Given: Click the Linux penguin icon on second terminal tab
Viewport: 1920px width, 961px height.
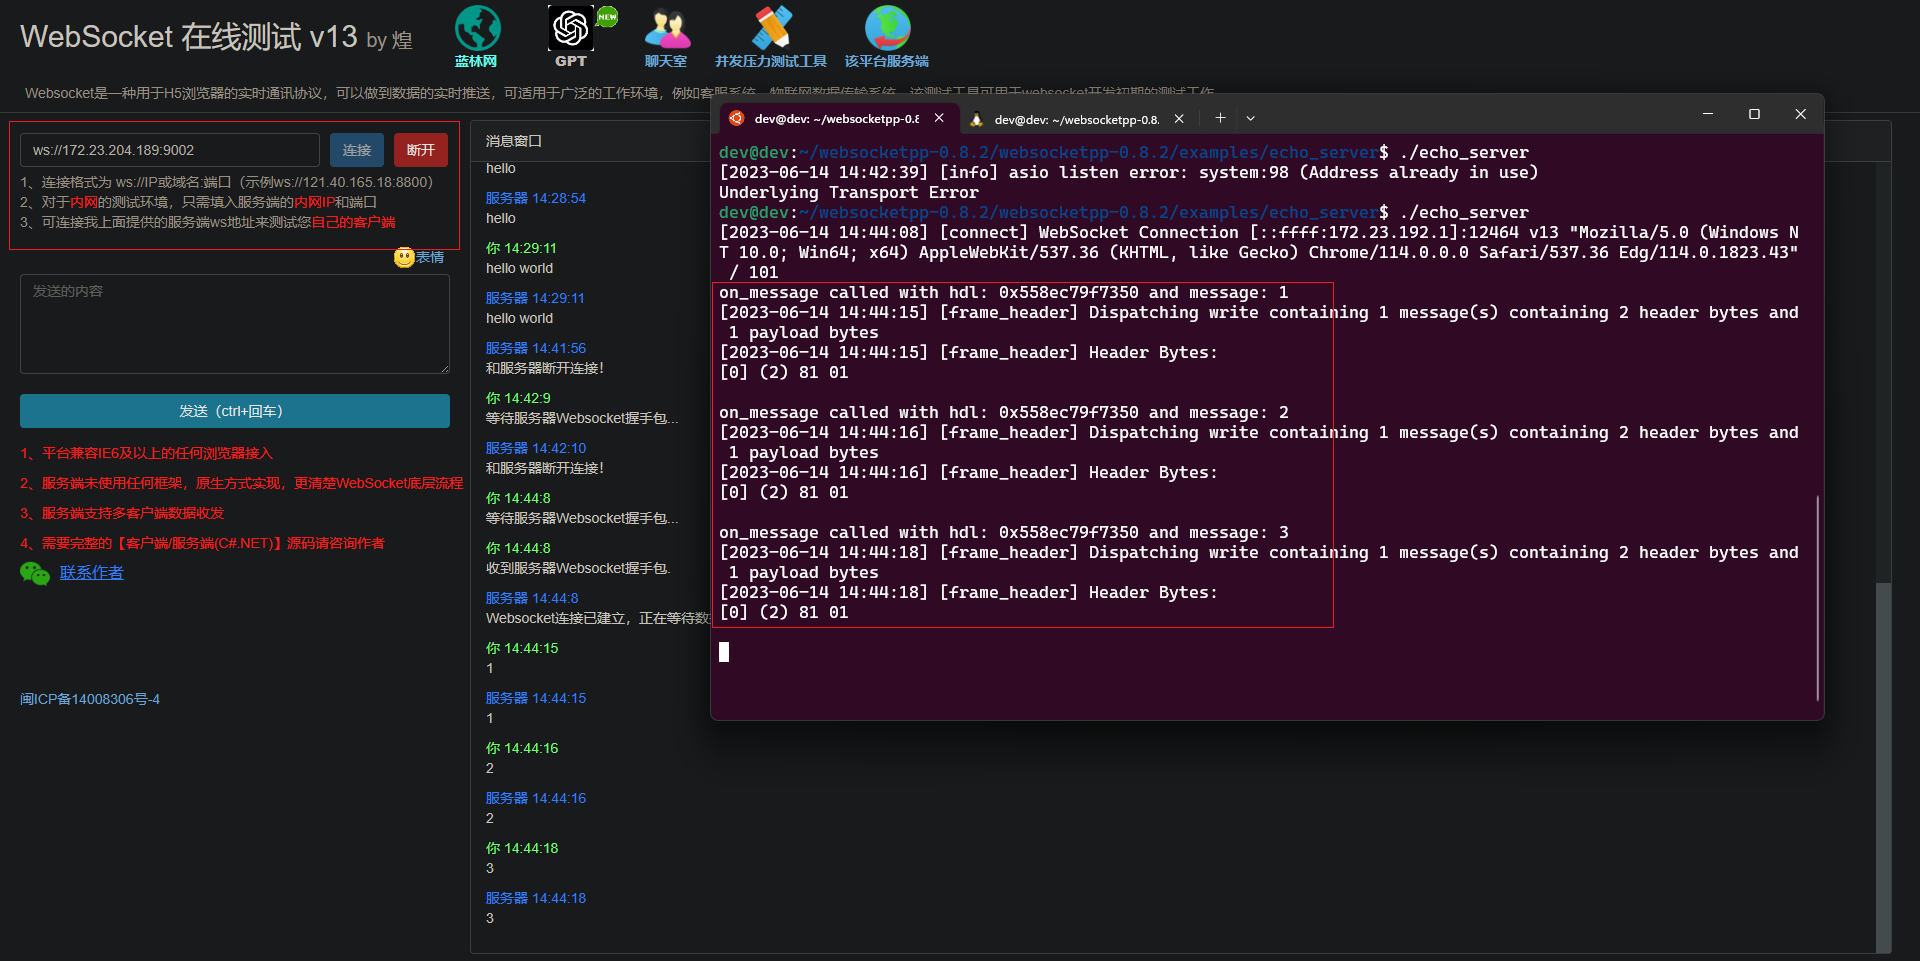Looking at the screenshot, I should [977, 119].
